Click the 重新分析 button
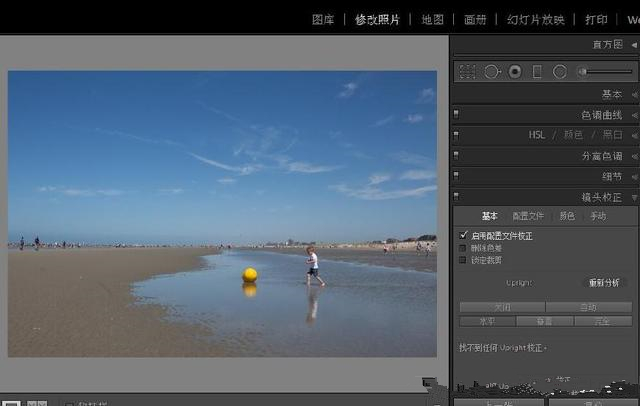The width and height of the screenshot is (640, 406). (x=604, y=283)
